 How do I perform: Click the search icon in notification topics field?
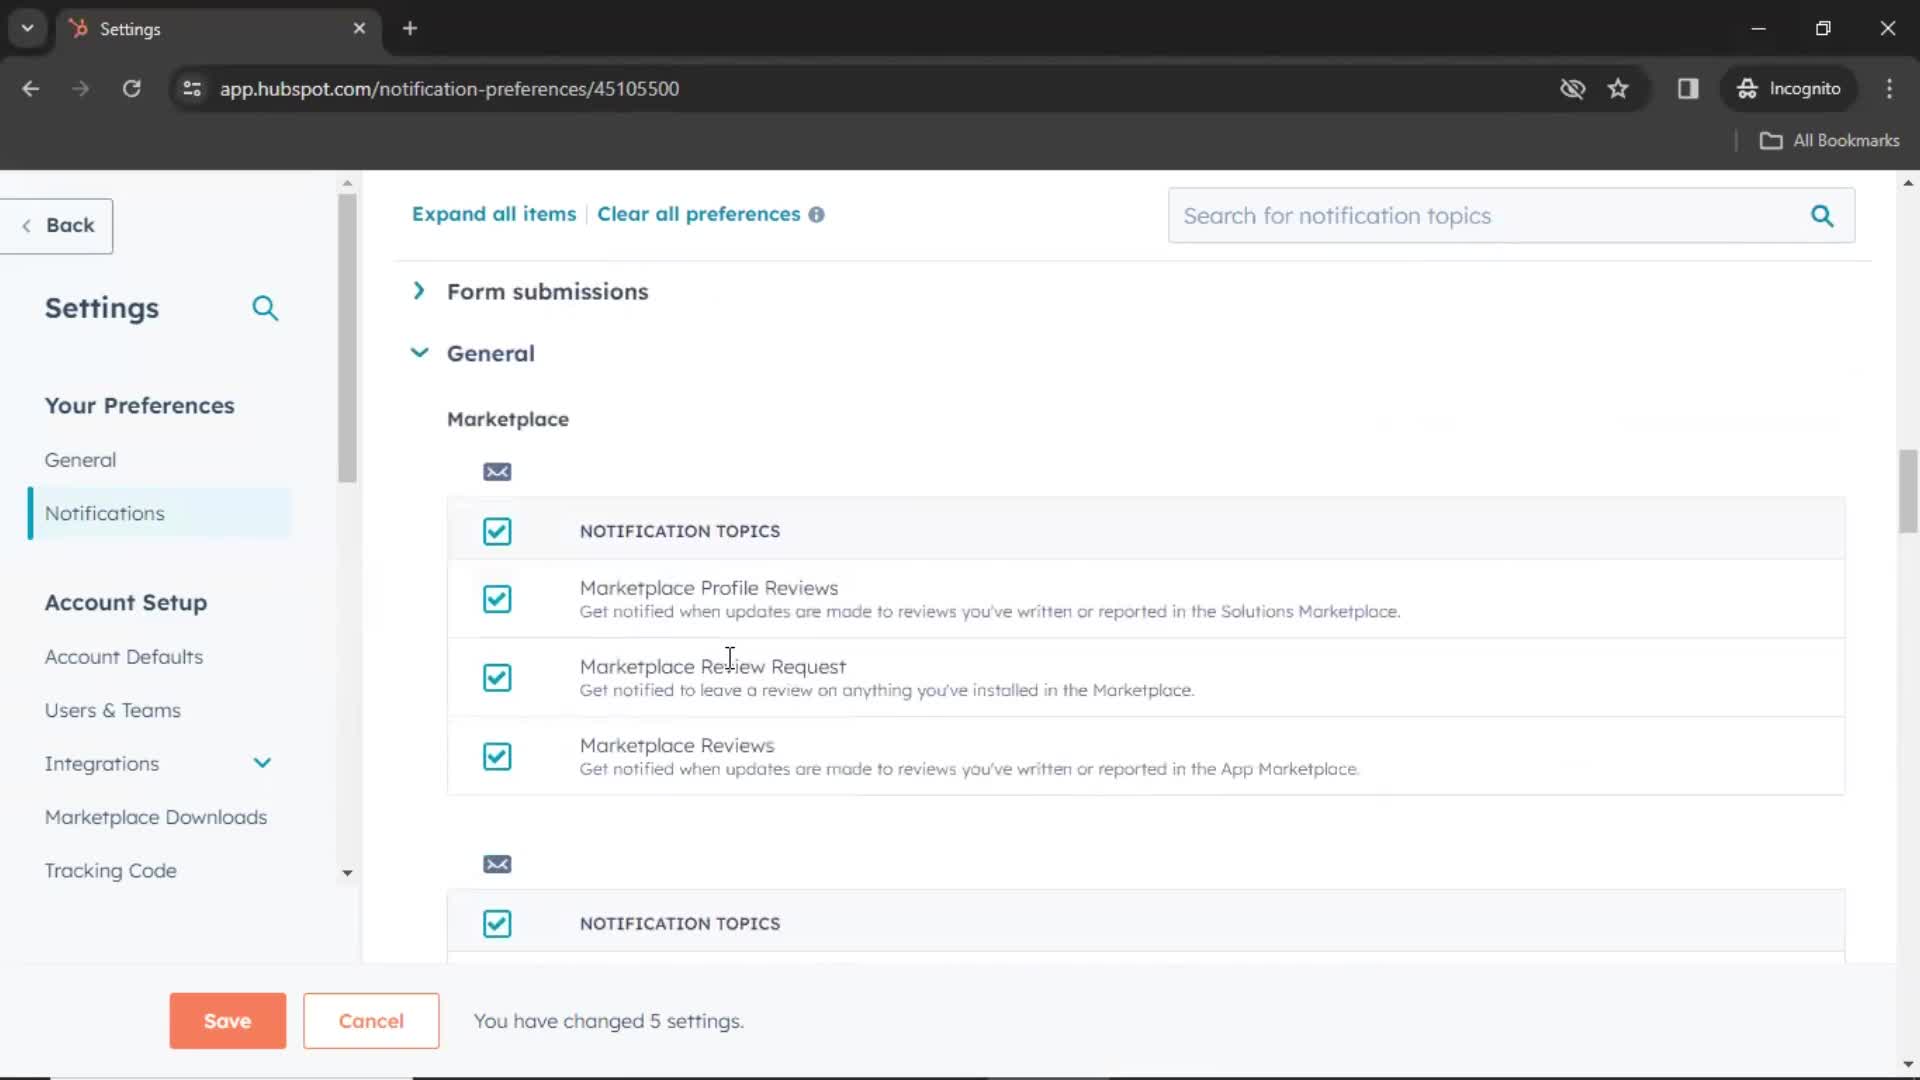point(1822,216)
